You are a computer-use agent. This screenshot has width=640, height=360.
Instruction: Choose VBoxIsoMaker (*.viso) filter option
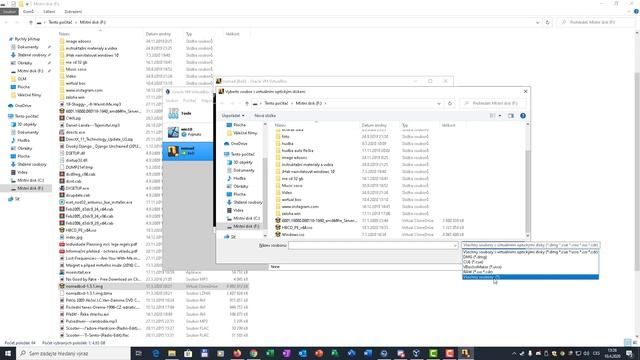[x=530, y=267]
